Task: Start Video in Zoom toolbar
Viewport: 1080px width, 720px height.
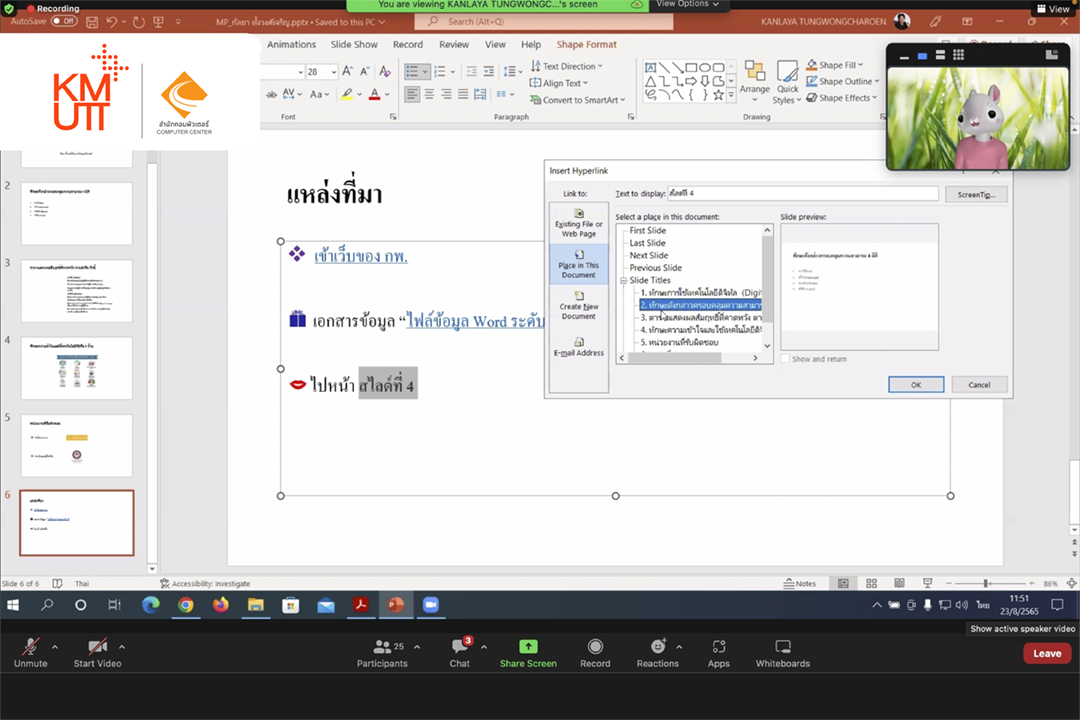Action: click(97, 653)
